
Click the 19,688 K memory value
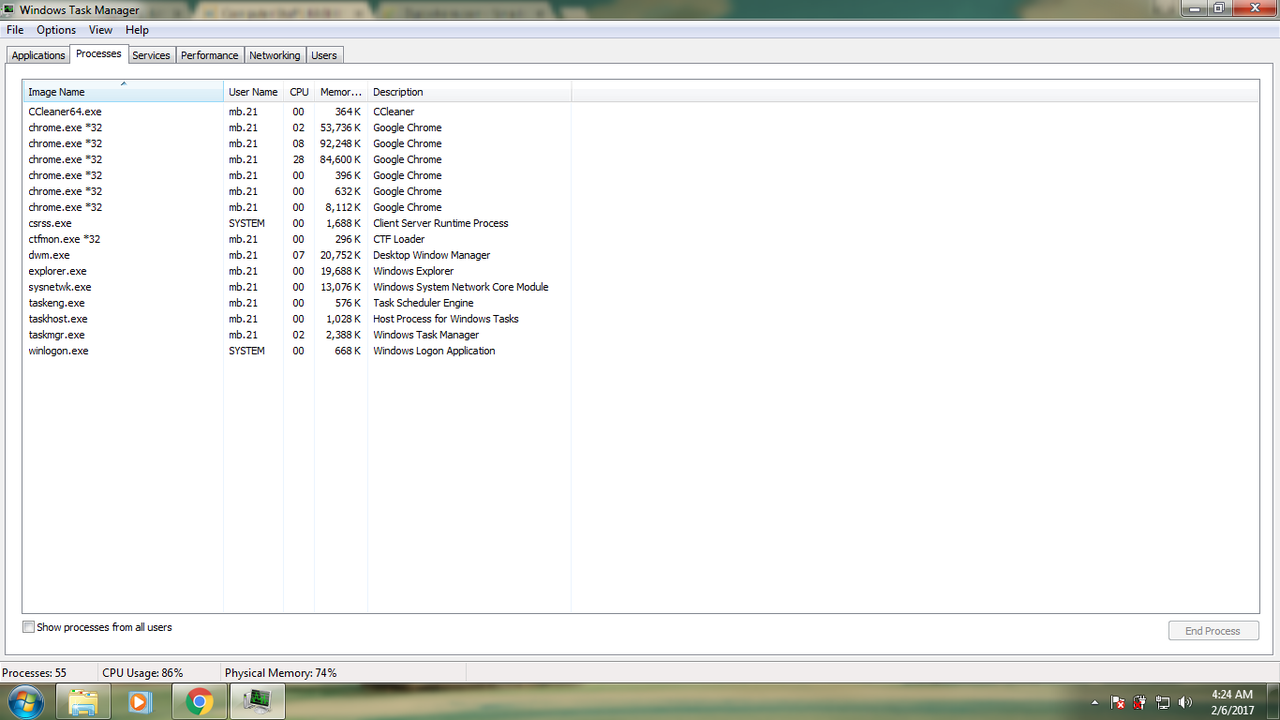pos(341,272)
